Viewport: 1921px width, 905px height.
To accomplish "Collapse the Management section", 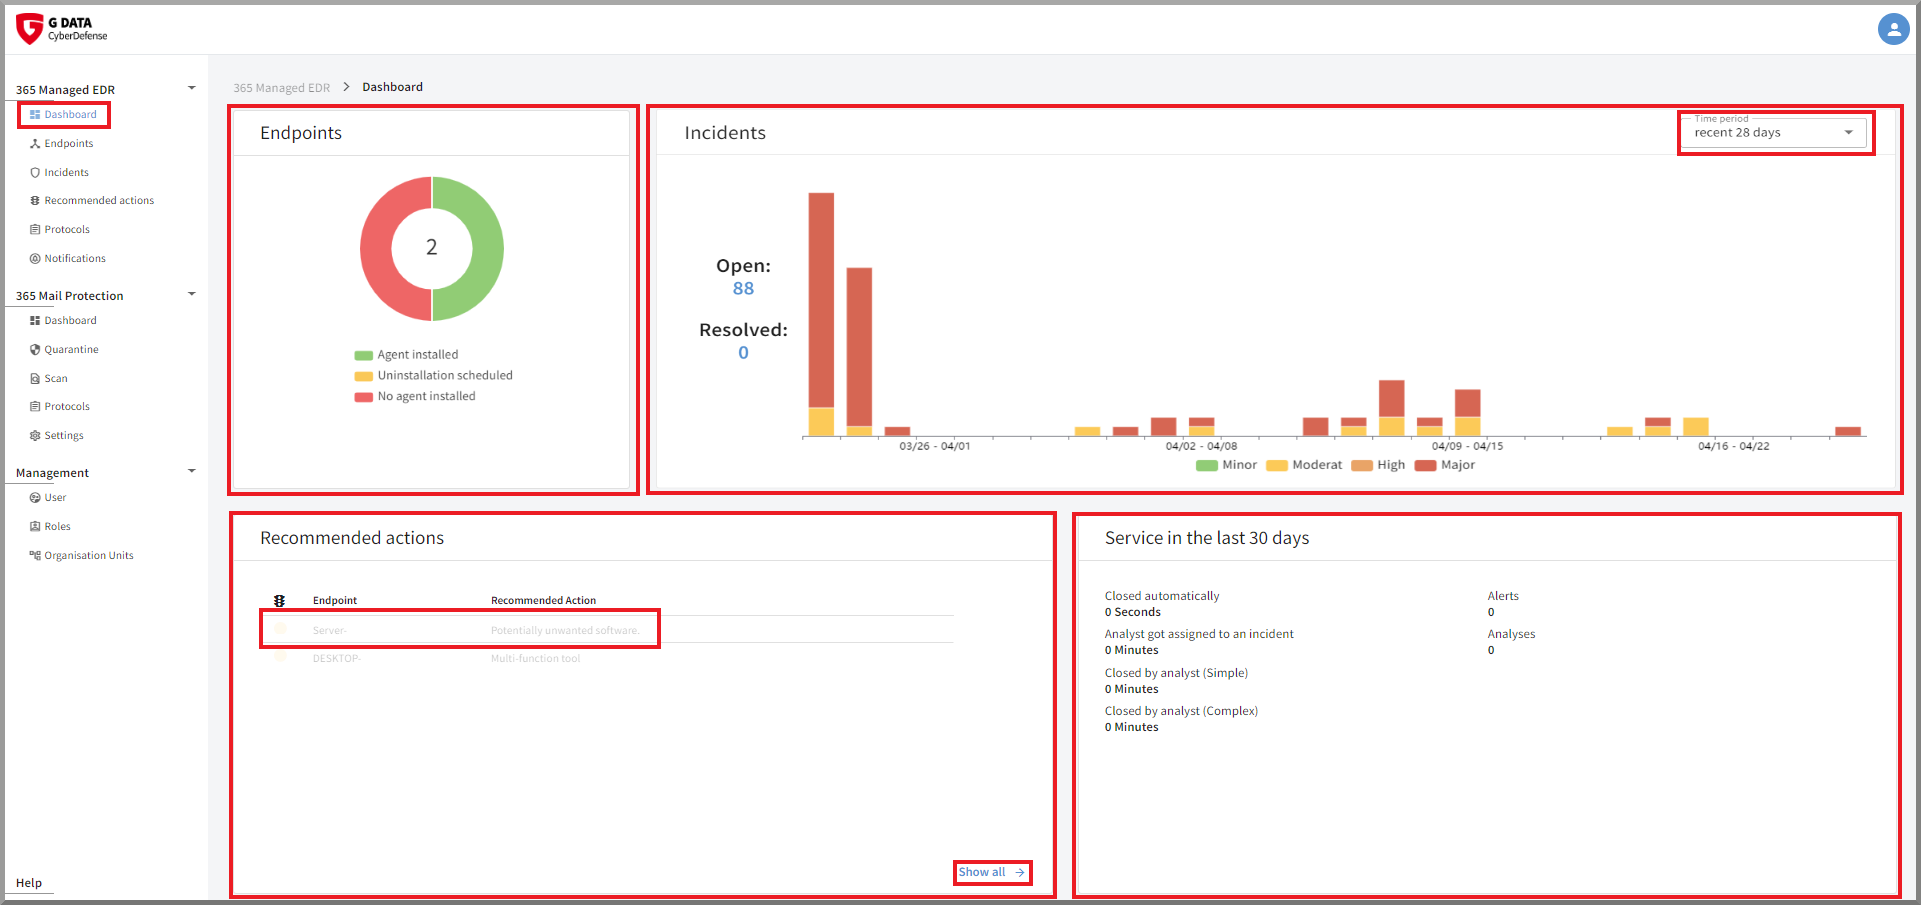I will tap(191, 471).
